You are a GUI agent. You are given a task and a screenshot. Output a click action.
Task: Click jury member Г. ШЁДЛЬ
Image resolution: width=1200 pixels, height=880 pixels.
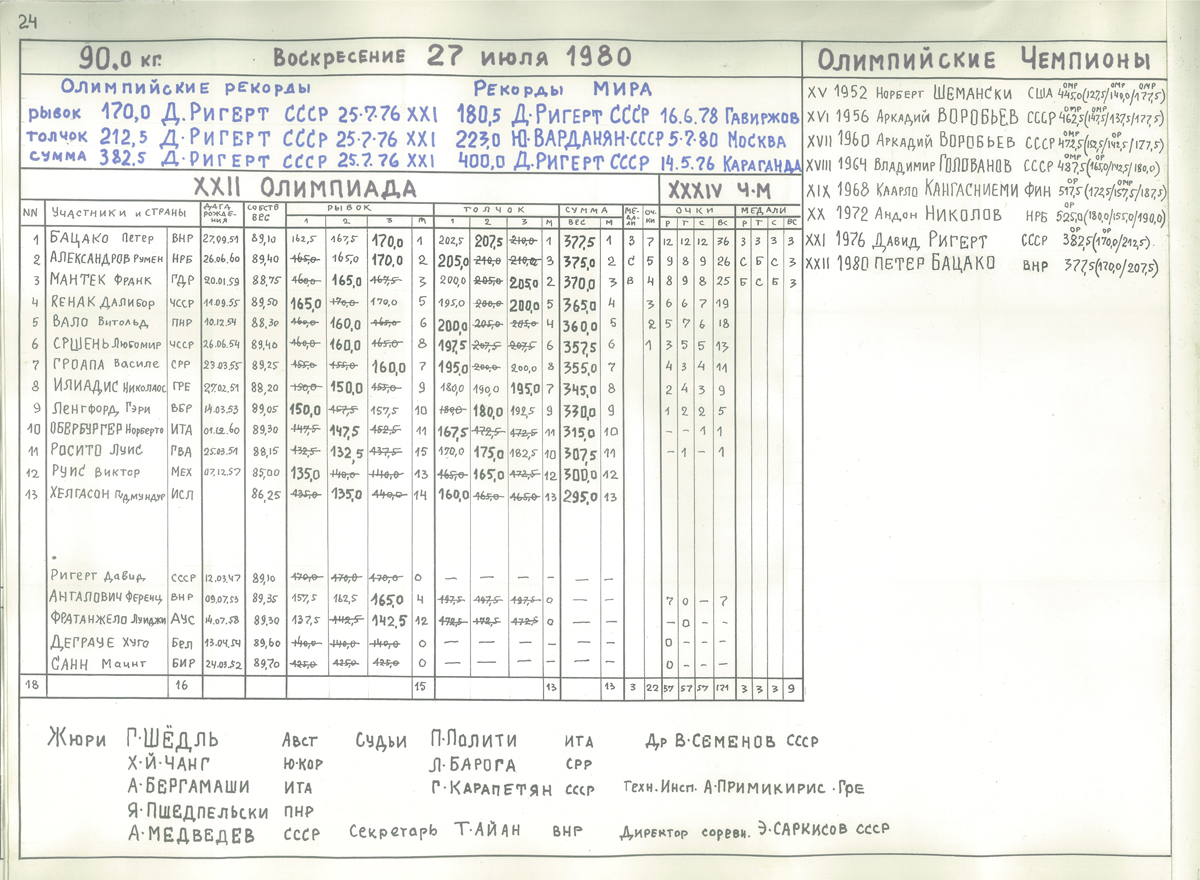tap(173, 740)
